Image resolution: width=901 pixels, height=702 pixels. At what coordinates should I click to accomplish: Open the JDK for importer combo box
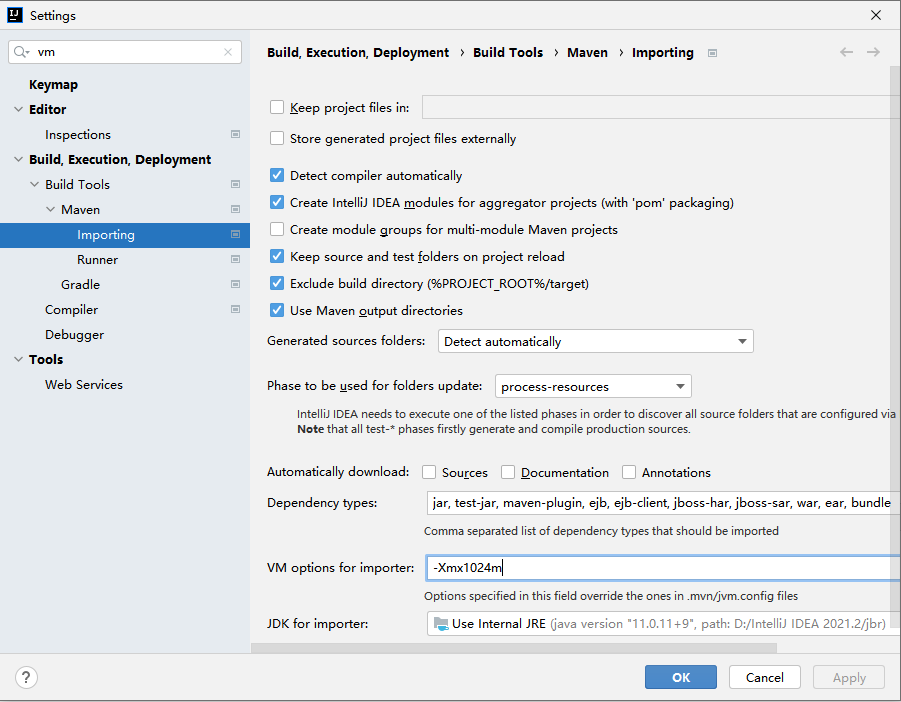tap(663, 623)
